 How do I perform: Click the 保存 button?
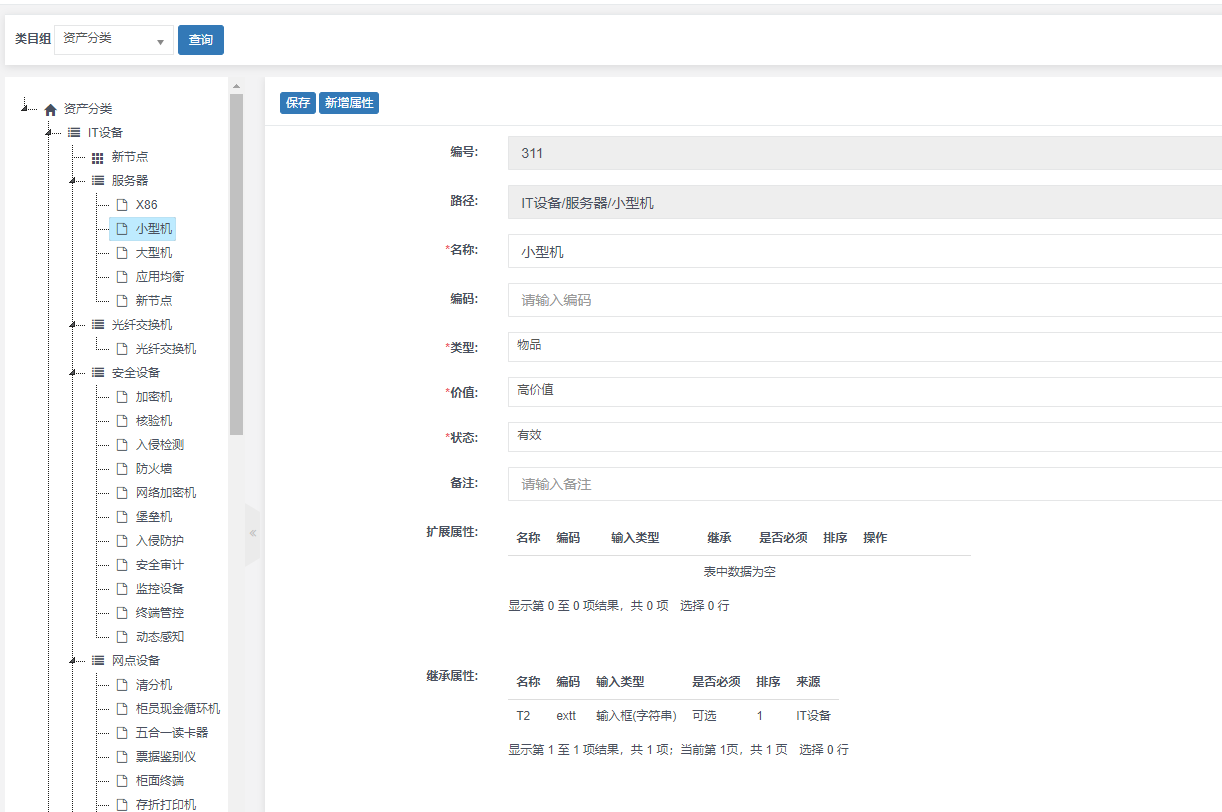click(297, 103)
